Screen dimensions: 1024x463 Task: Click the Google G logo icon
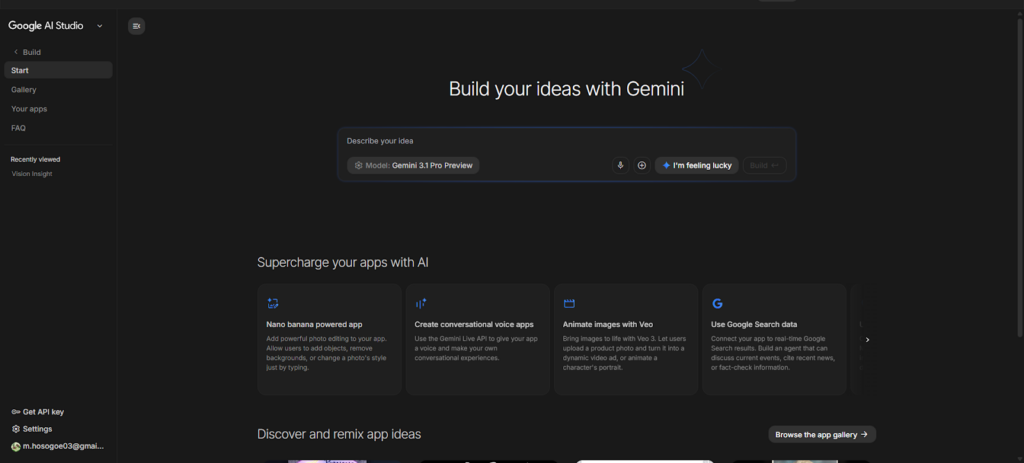tap(717, 304)
